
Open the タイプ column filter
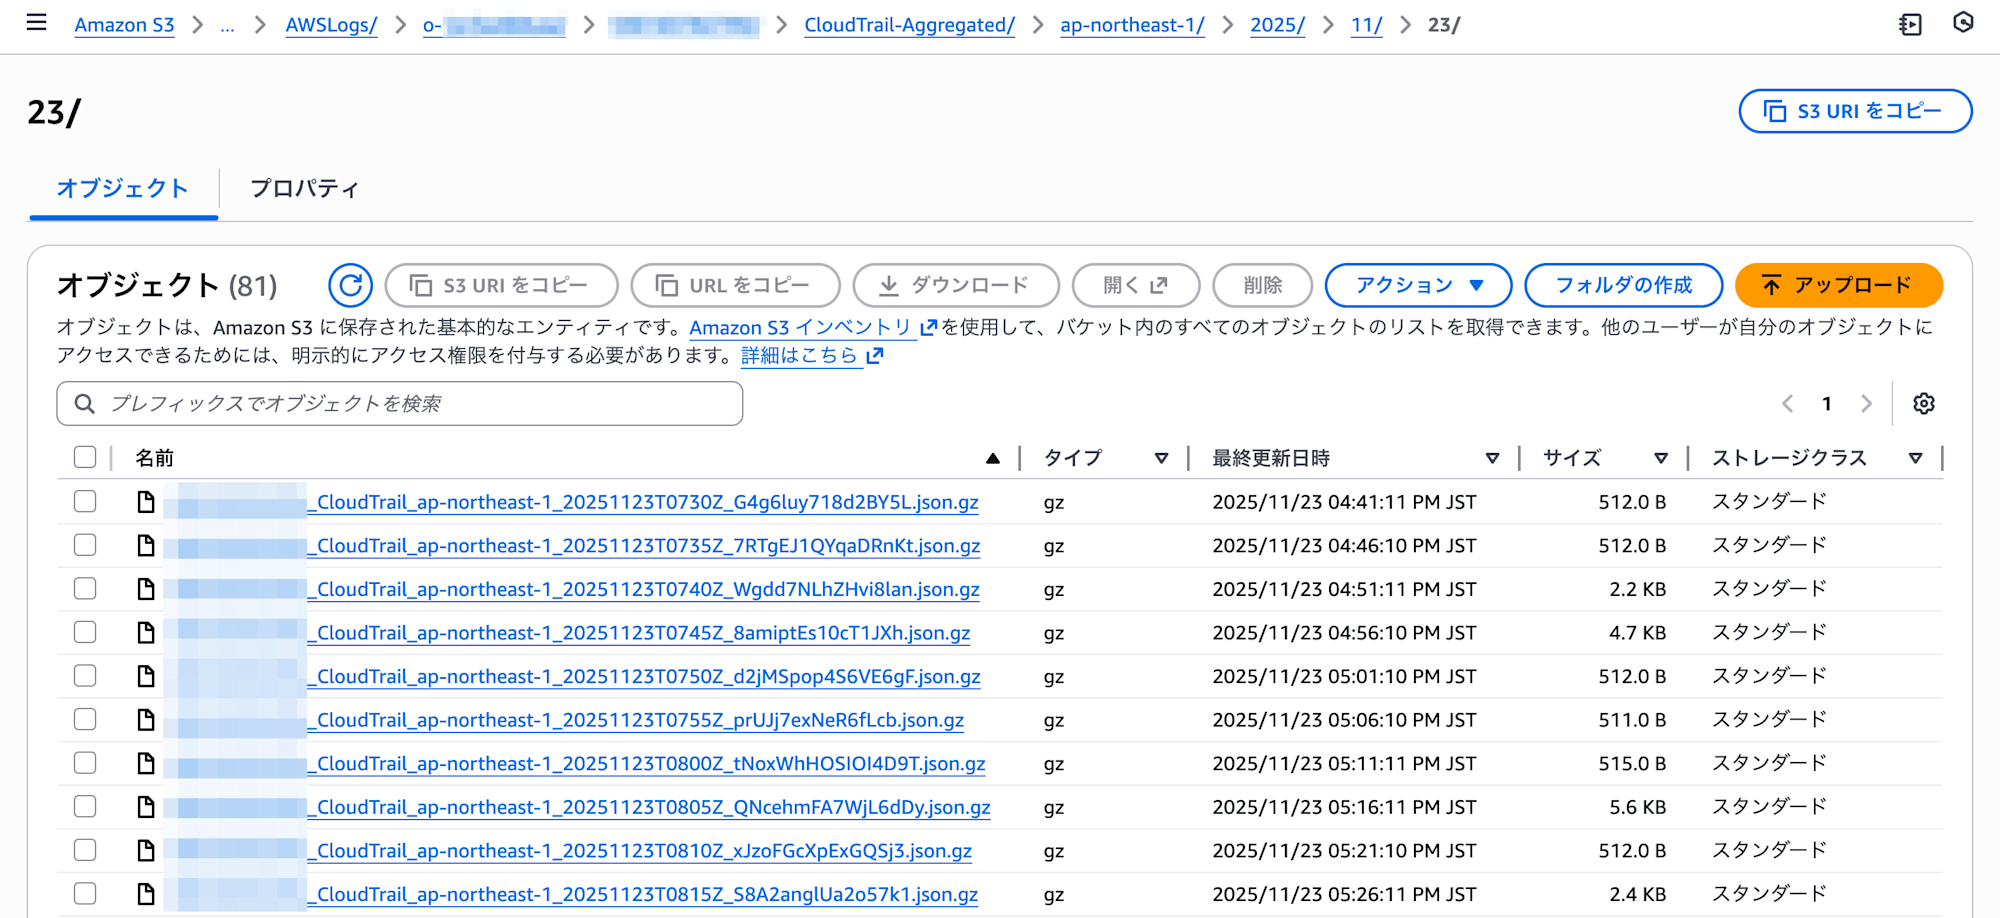click(x=1162, y=458)
